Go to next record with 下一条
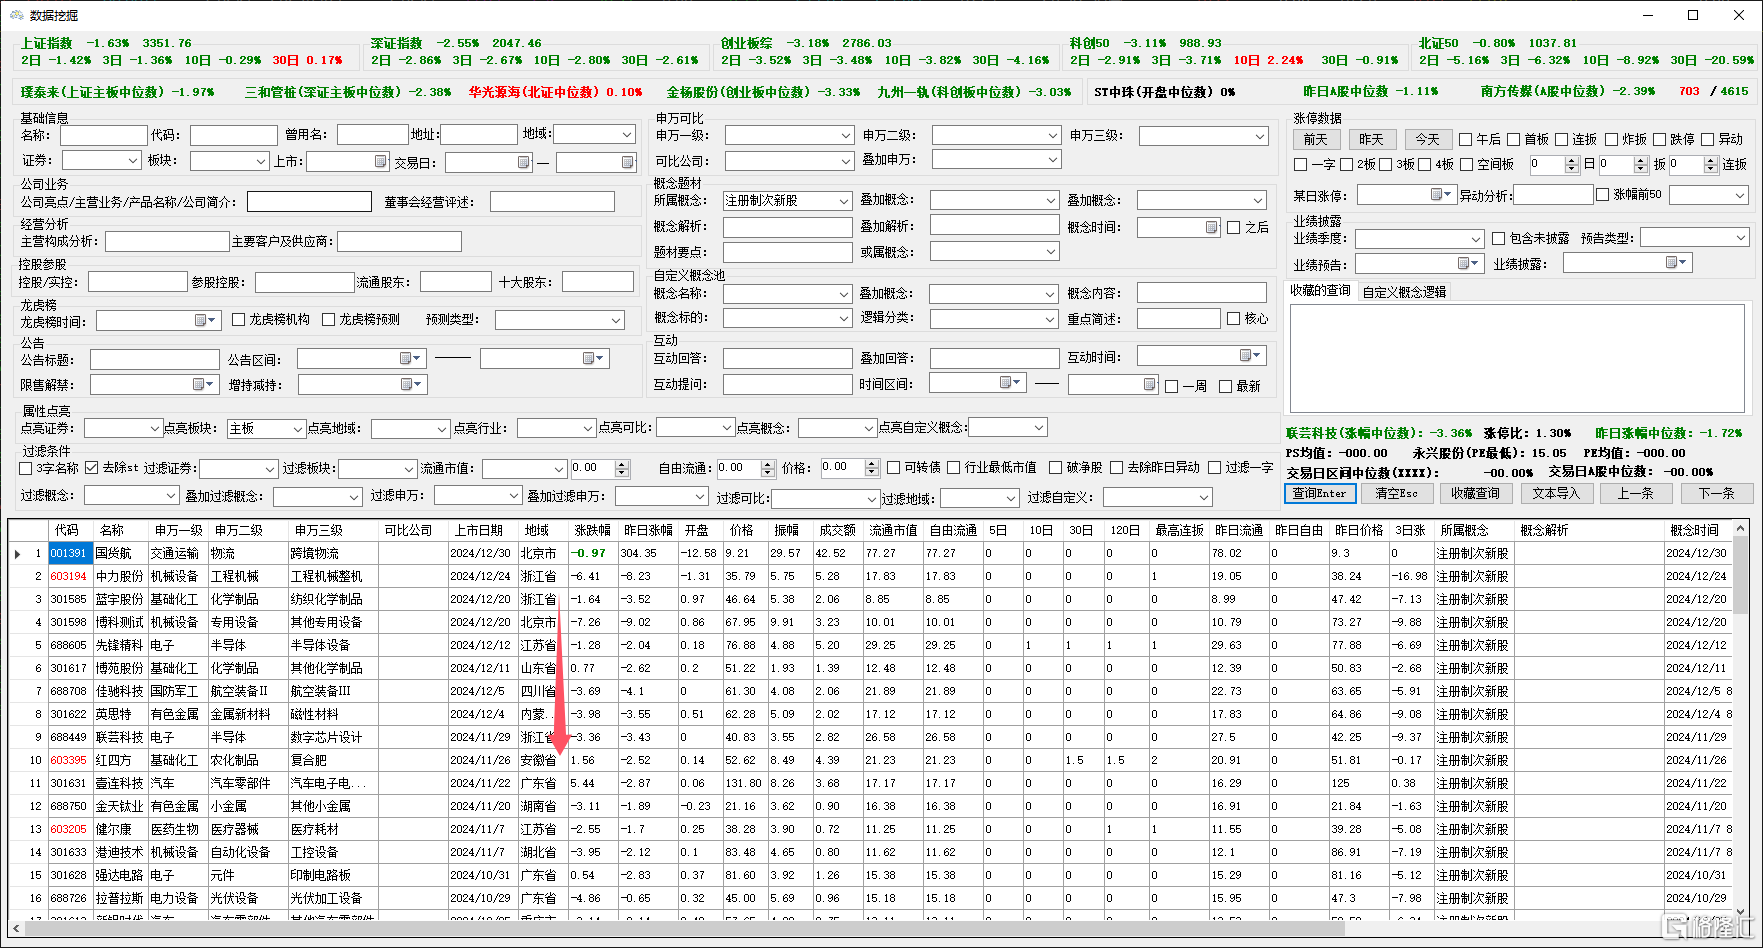The width and height of the screenshot is (1763, 948). [x=1716, y=493]
